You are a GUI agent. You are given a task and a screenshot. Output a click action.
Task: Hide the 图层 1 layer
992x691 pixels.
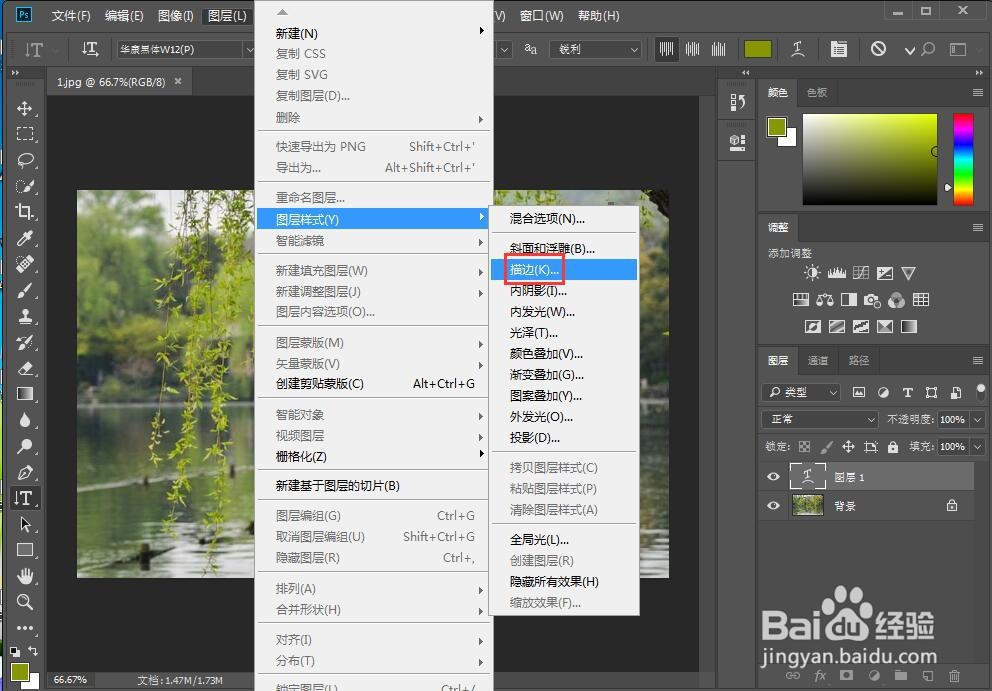tap(772, 476)
